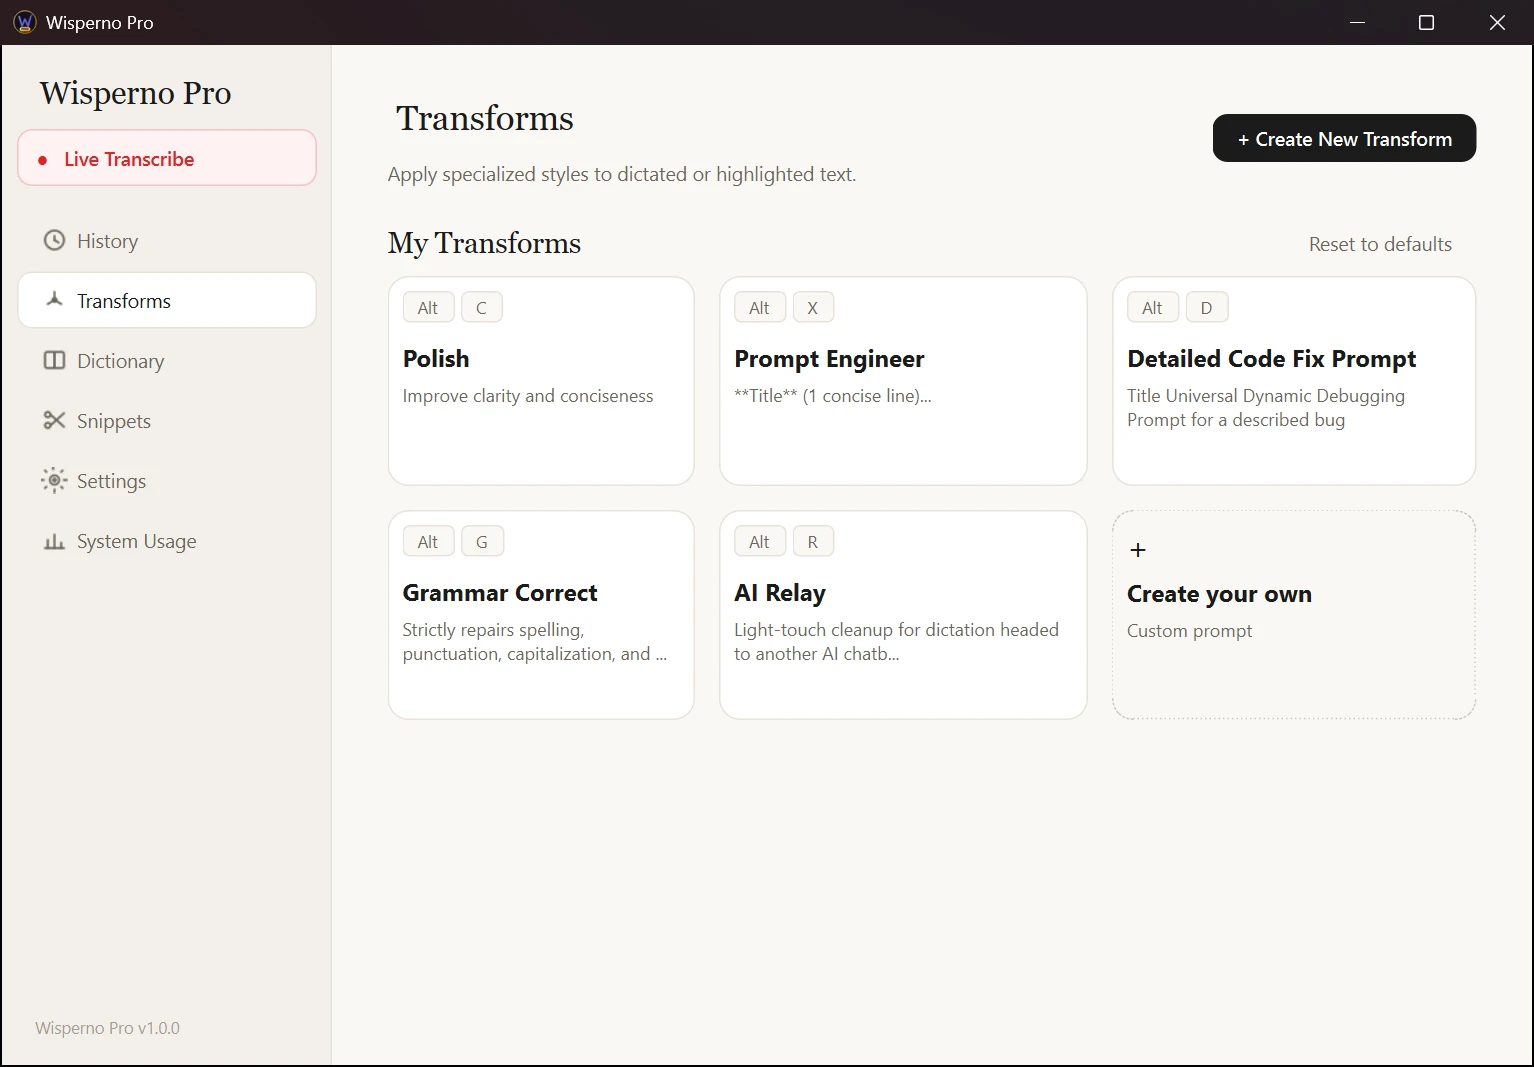This screenshot has width=1534, height=1067.
Task: Click the History clock icon
Action: [54, 240]
